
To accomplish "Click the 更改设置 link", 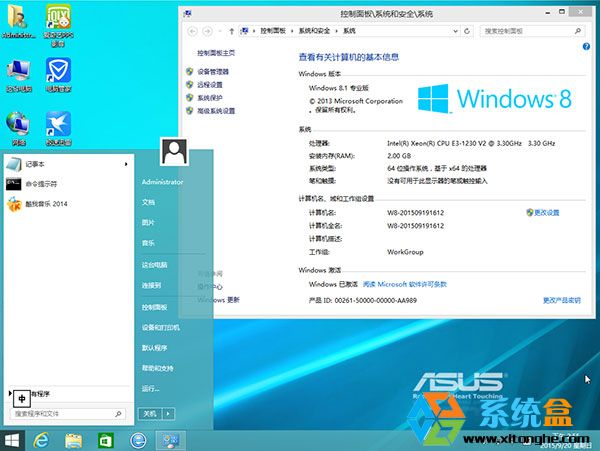I will 546,213.
